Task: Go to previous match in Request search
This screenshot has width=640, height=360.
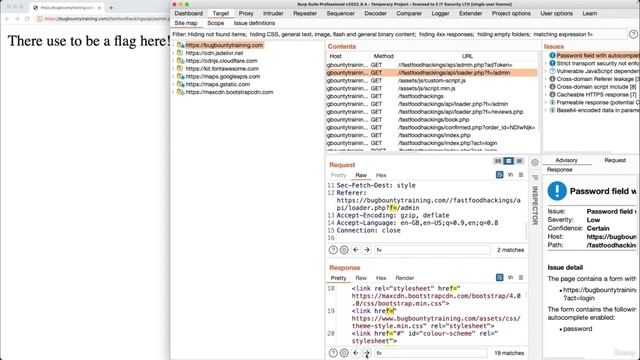Action: (x=356, y=250)
